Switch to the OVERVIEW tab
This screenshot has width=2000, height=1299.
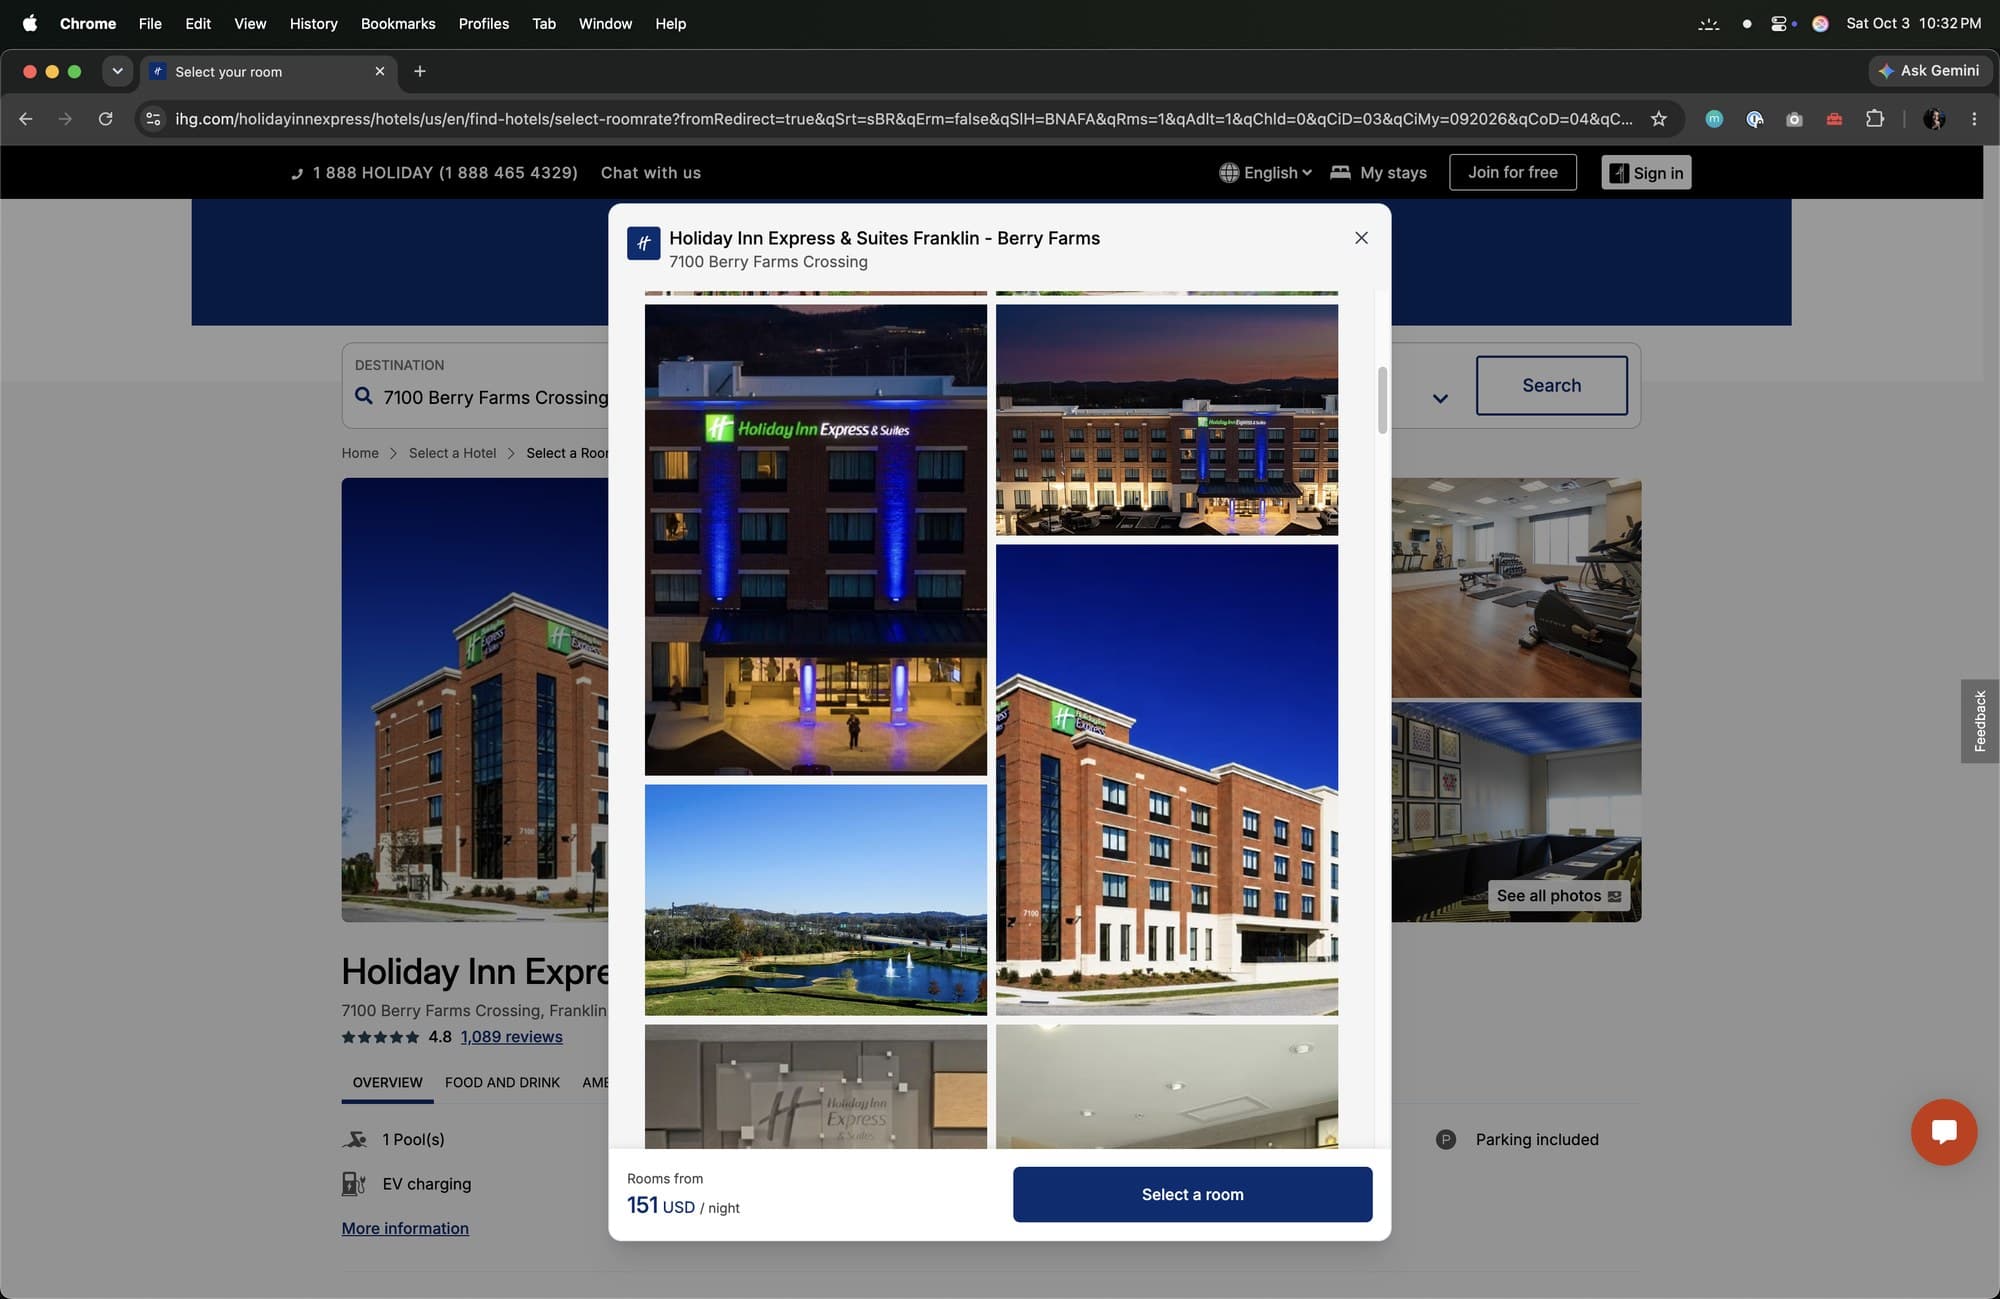387,1082
